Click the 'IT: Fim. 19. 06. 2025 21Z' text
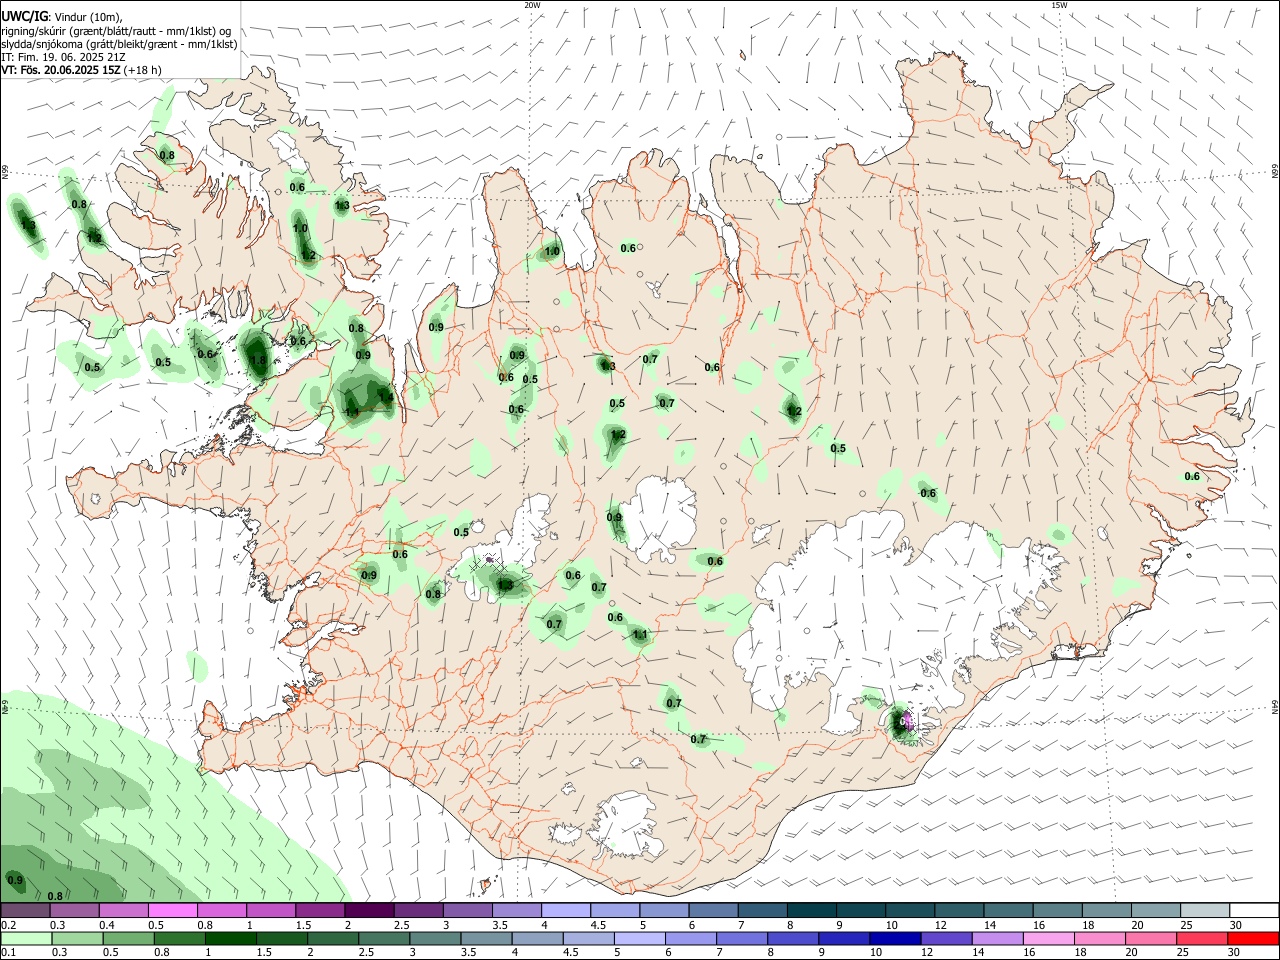1280x960 pixels. [62, 57]
